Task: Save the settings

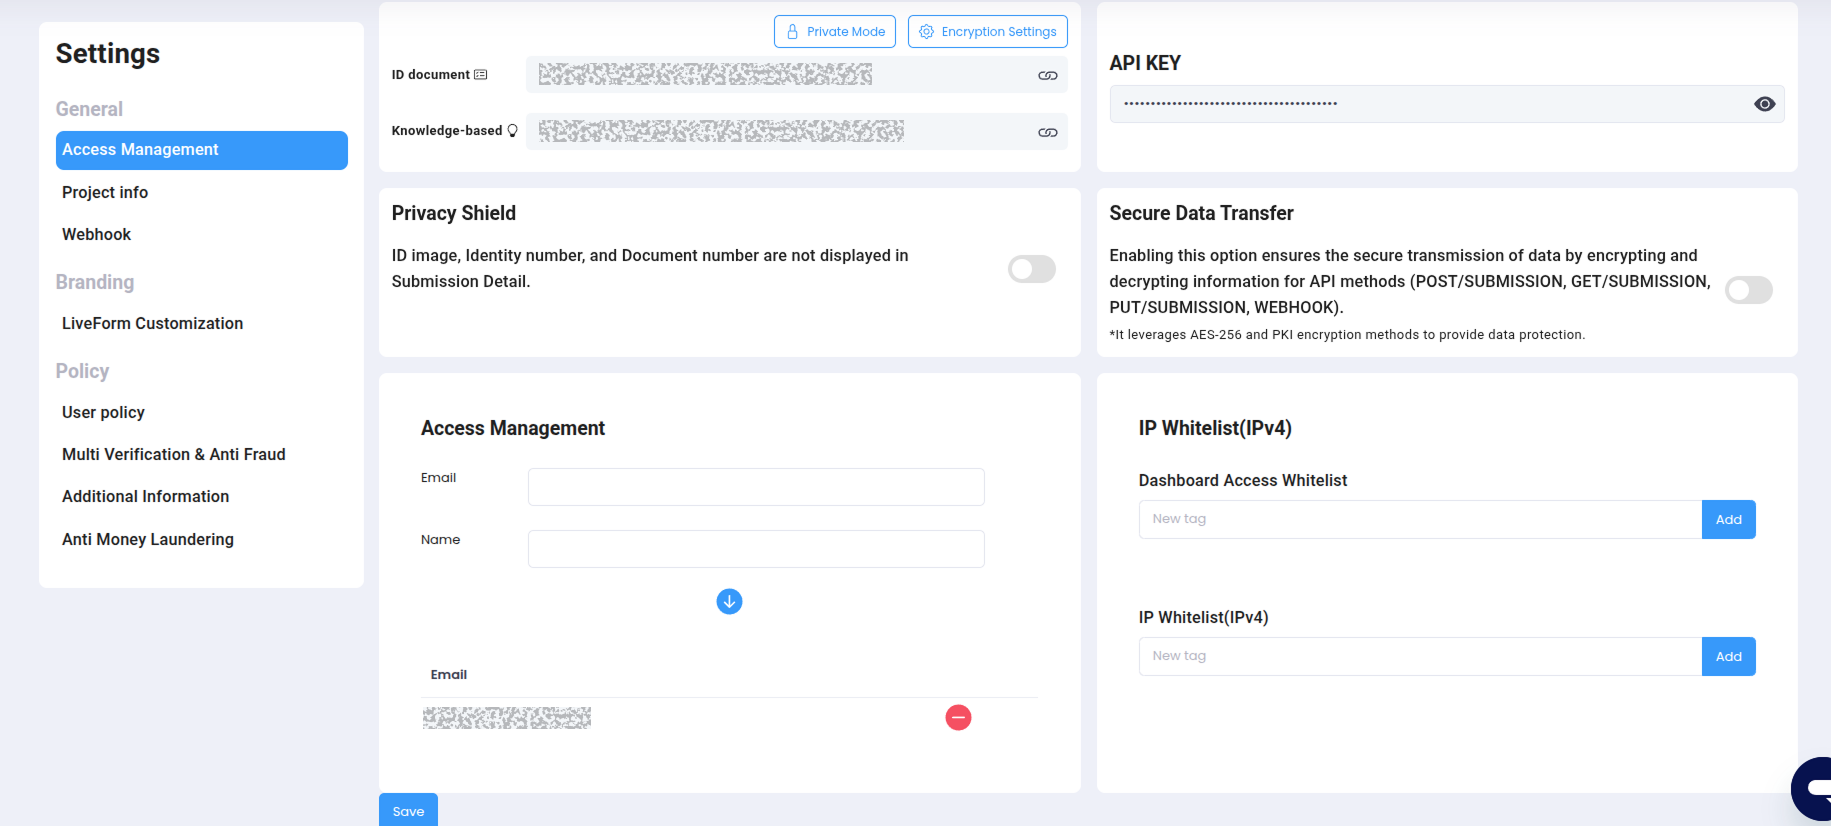Action: click(408, 810)
